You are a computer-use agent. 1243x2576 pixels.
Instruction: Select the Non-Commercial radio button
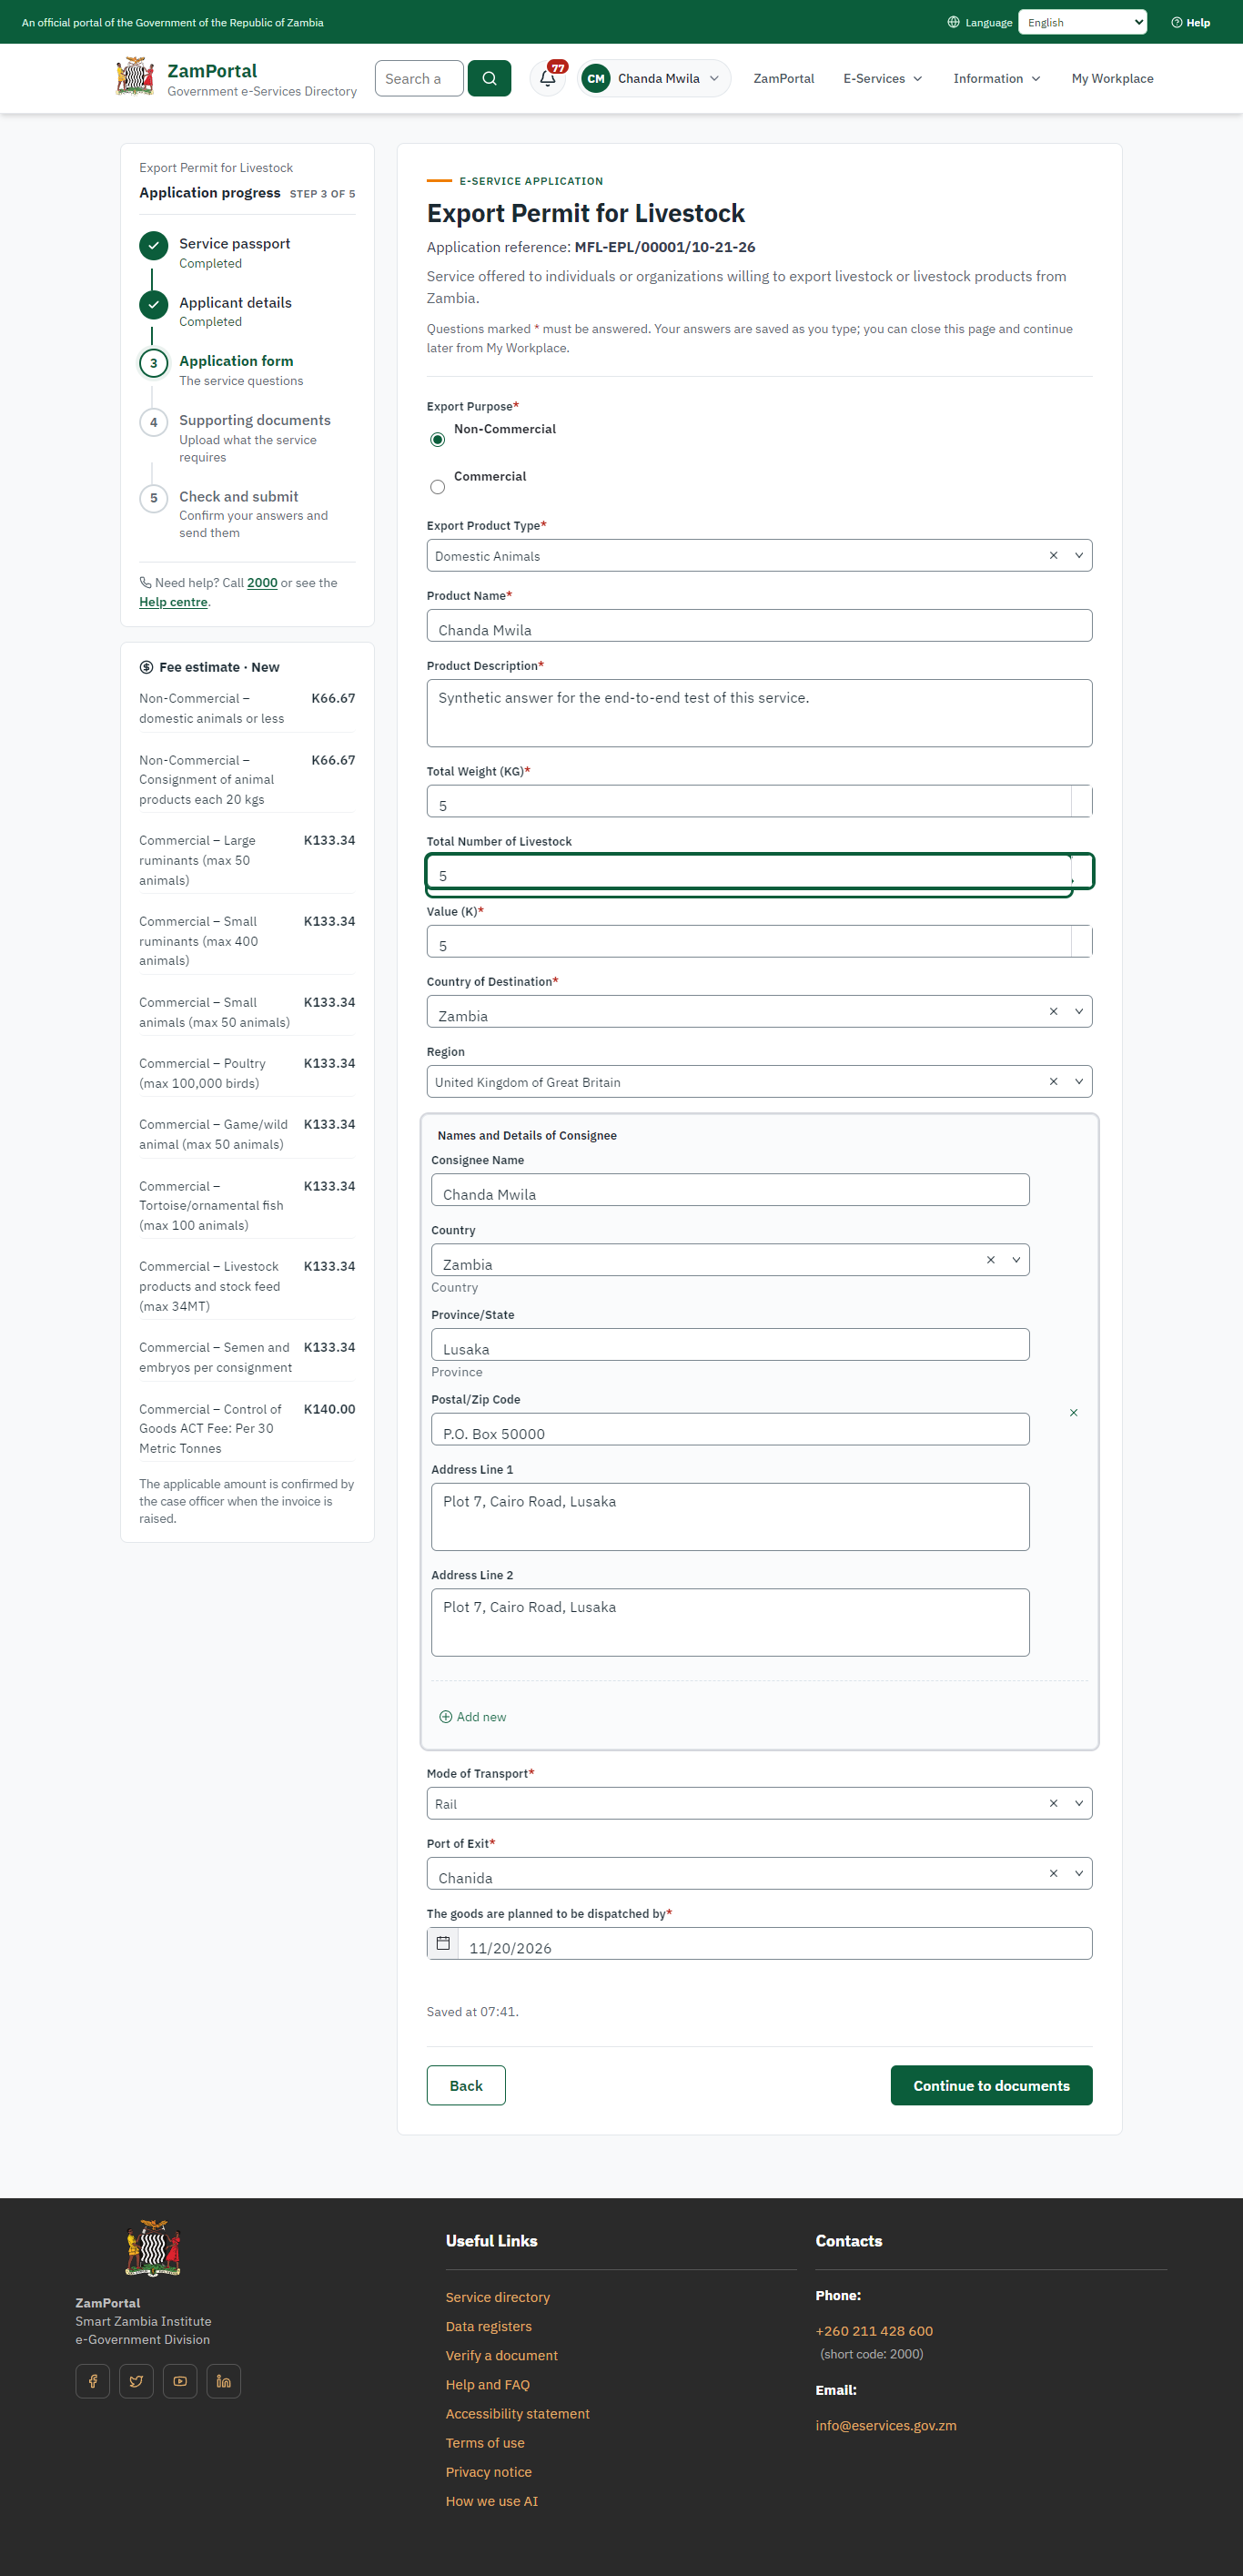tap(437, 440)
